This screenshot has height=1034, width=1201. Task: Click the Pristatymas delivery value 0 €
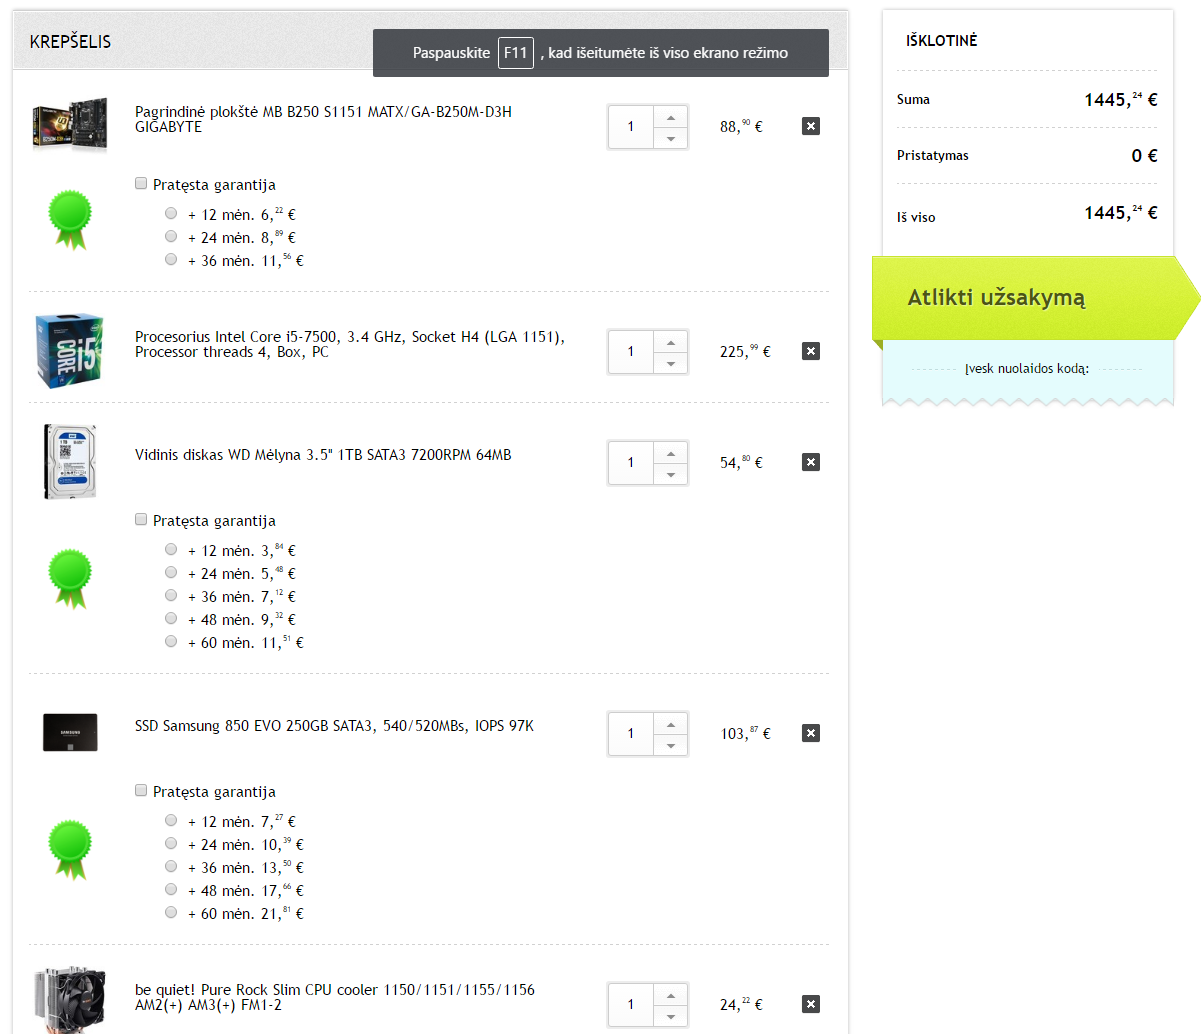(x=1144, y=155)
